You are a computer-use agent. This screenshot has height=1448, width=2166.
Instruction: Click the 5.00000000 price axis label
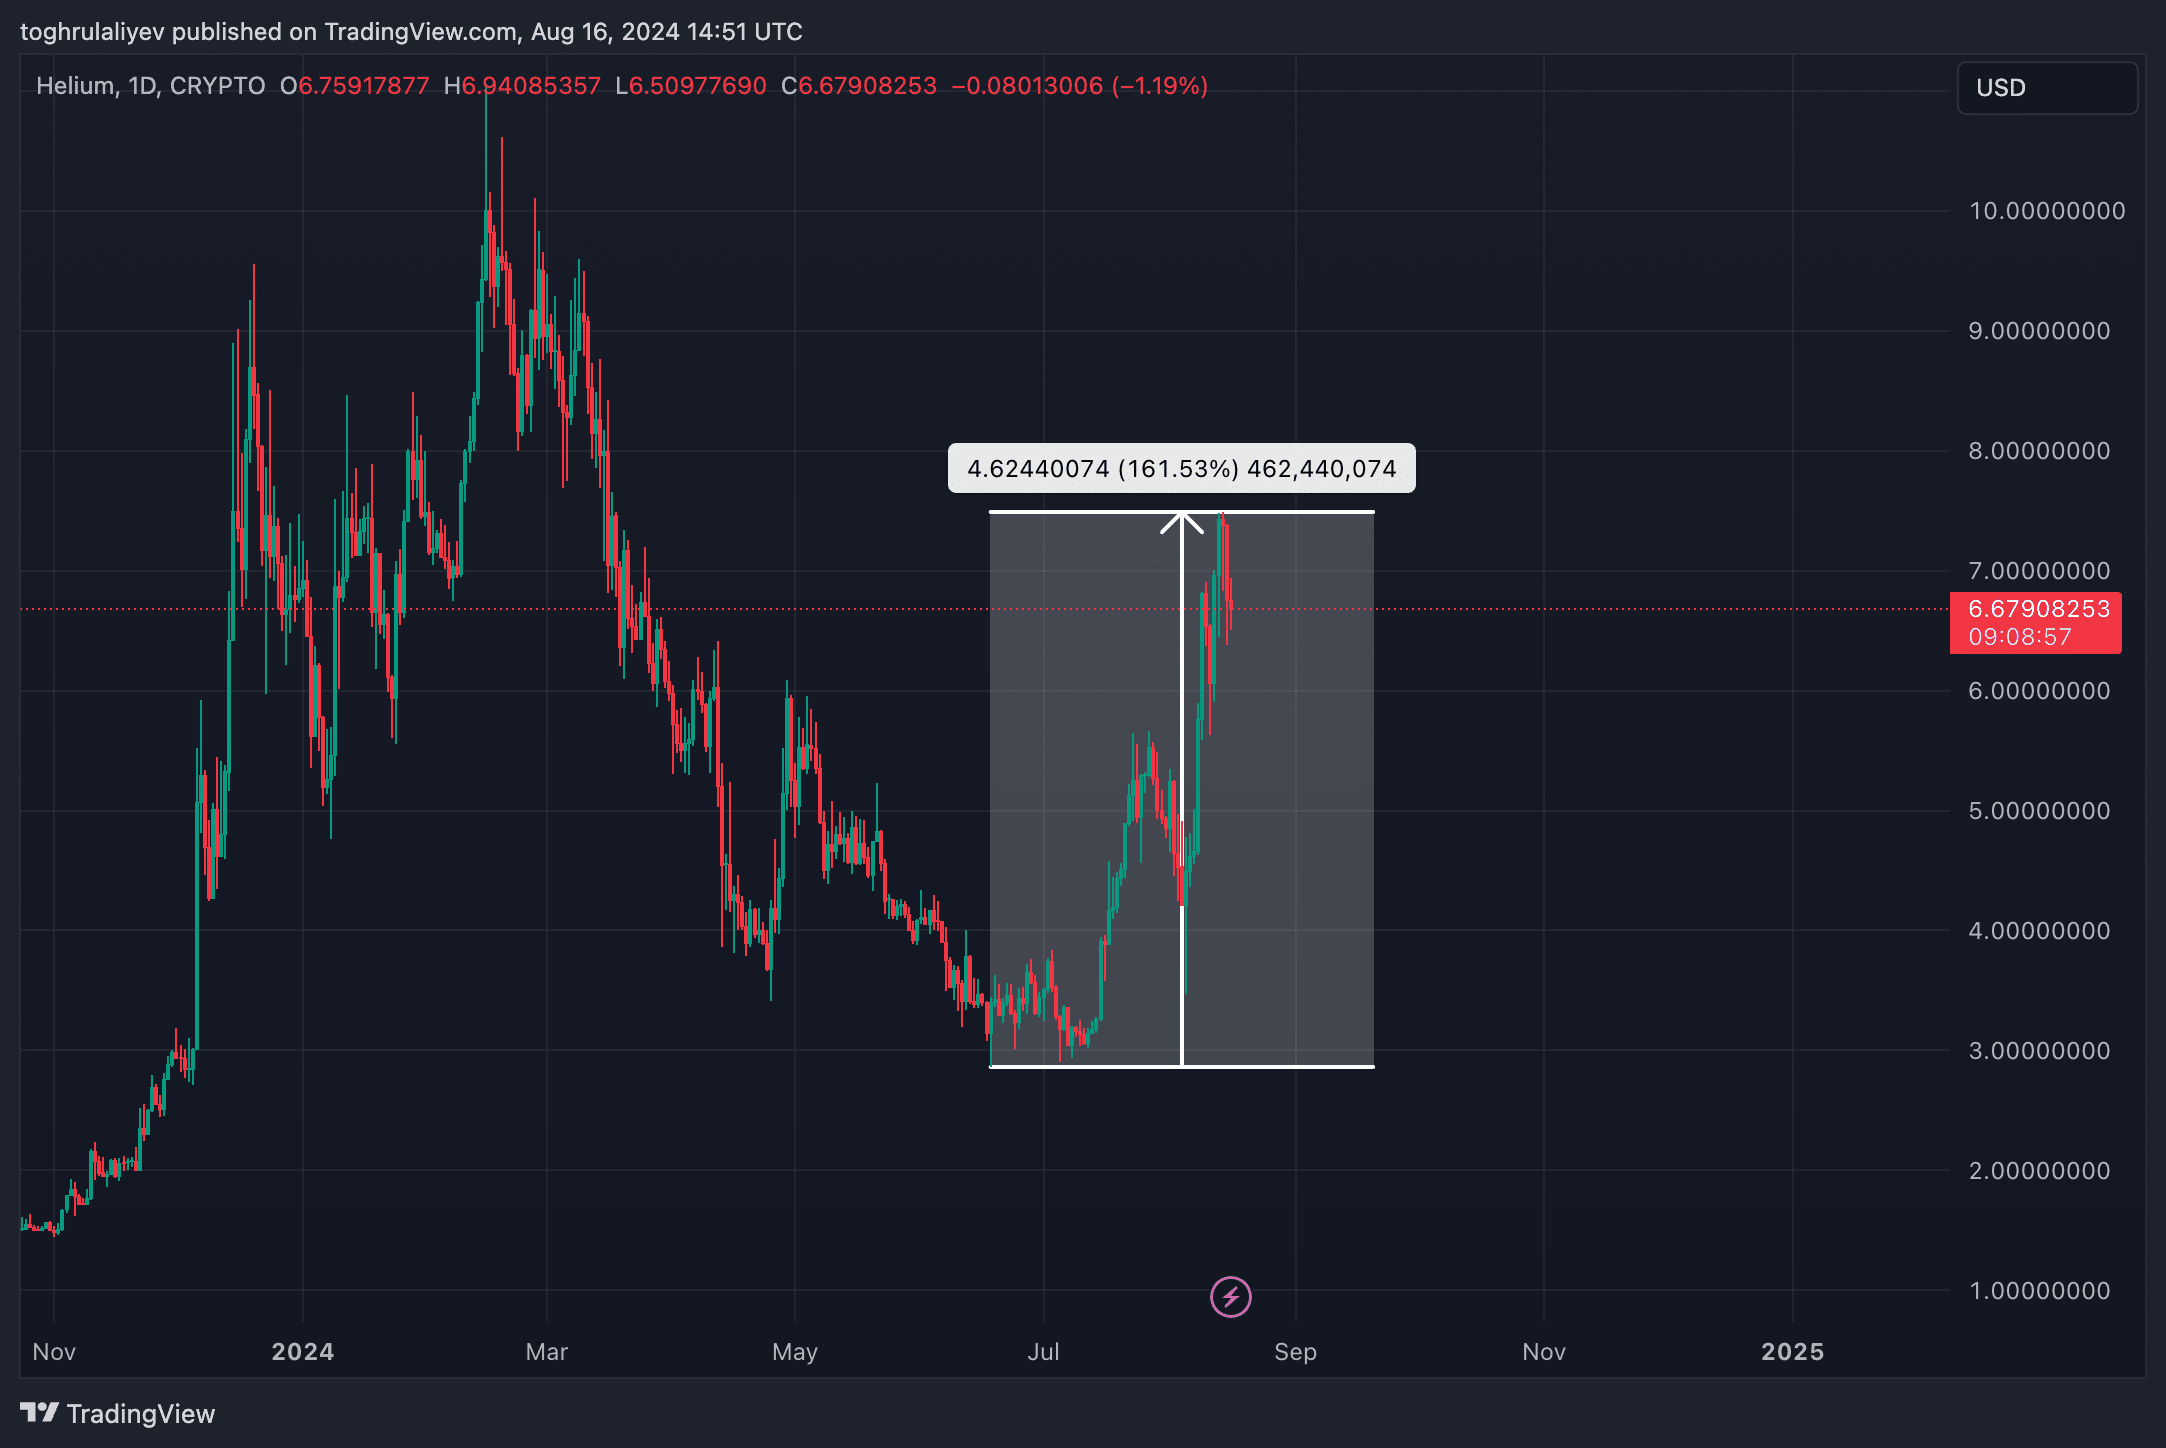pyautogui.click(x=2039, y=811)
